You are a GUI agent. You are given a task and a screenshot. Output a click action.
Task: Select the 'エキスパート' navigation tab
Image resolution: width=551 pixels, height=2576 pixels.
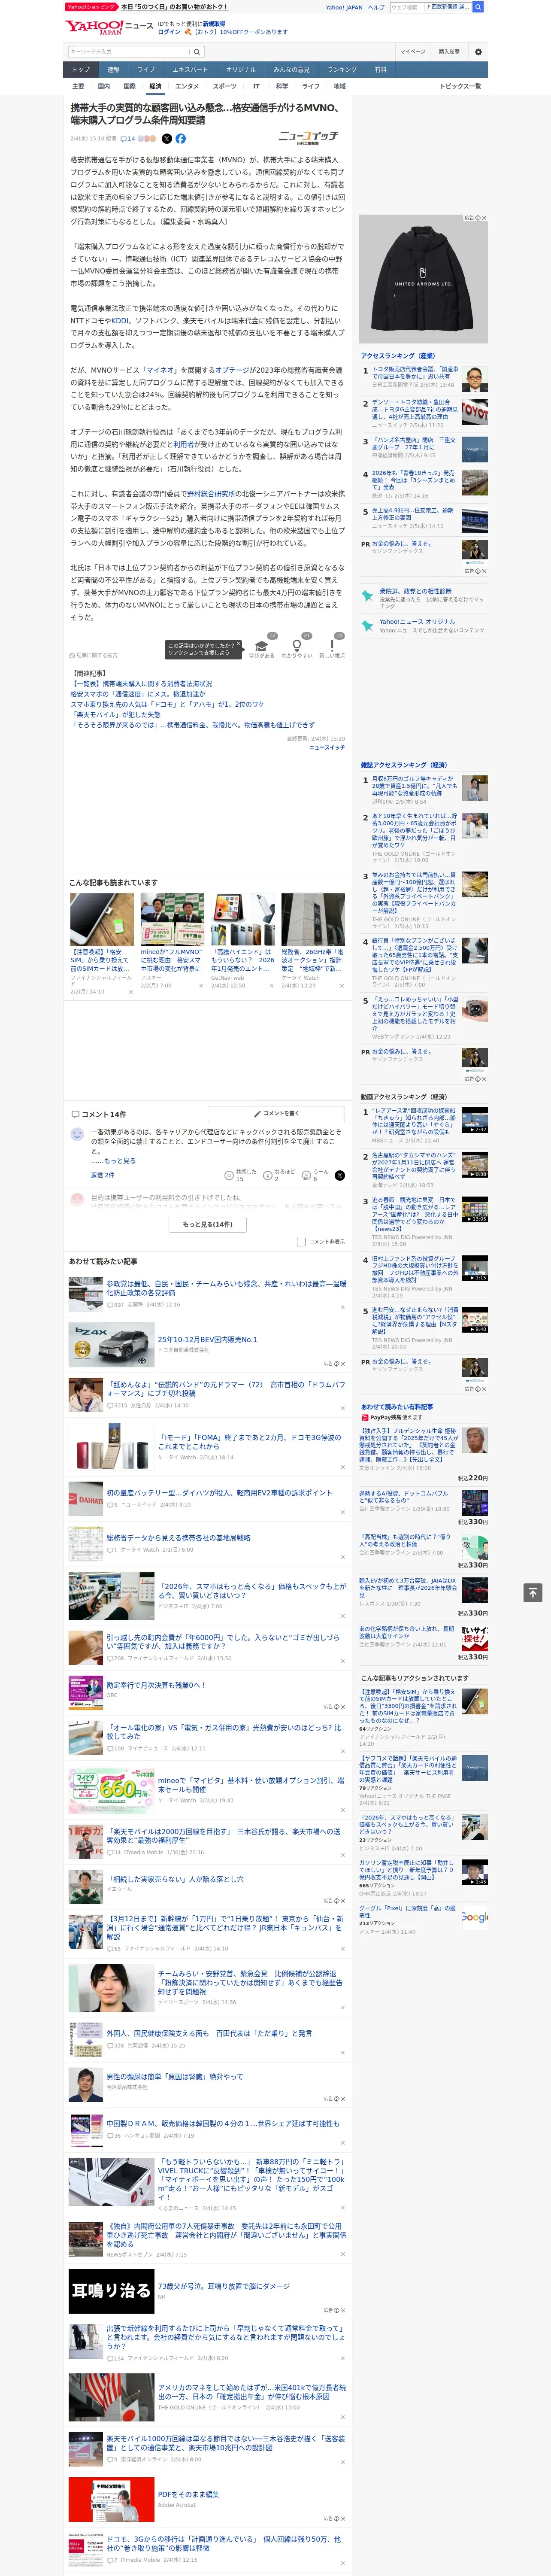(190, 70)
